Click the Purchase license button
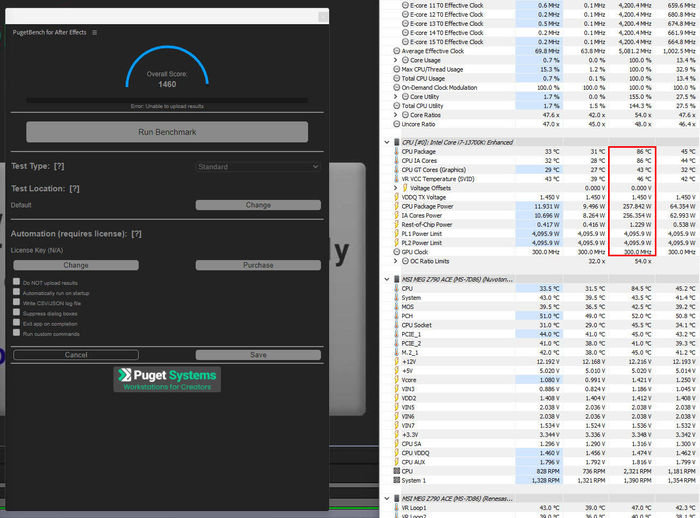Screen dimensions: 700x518 [x=258, y=265]
